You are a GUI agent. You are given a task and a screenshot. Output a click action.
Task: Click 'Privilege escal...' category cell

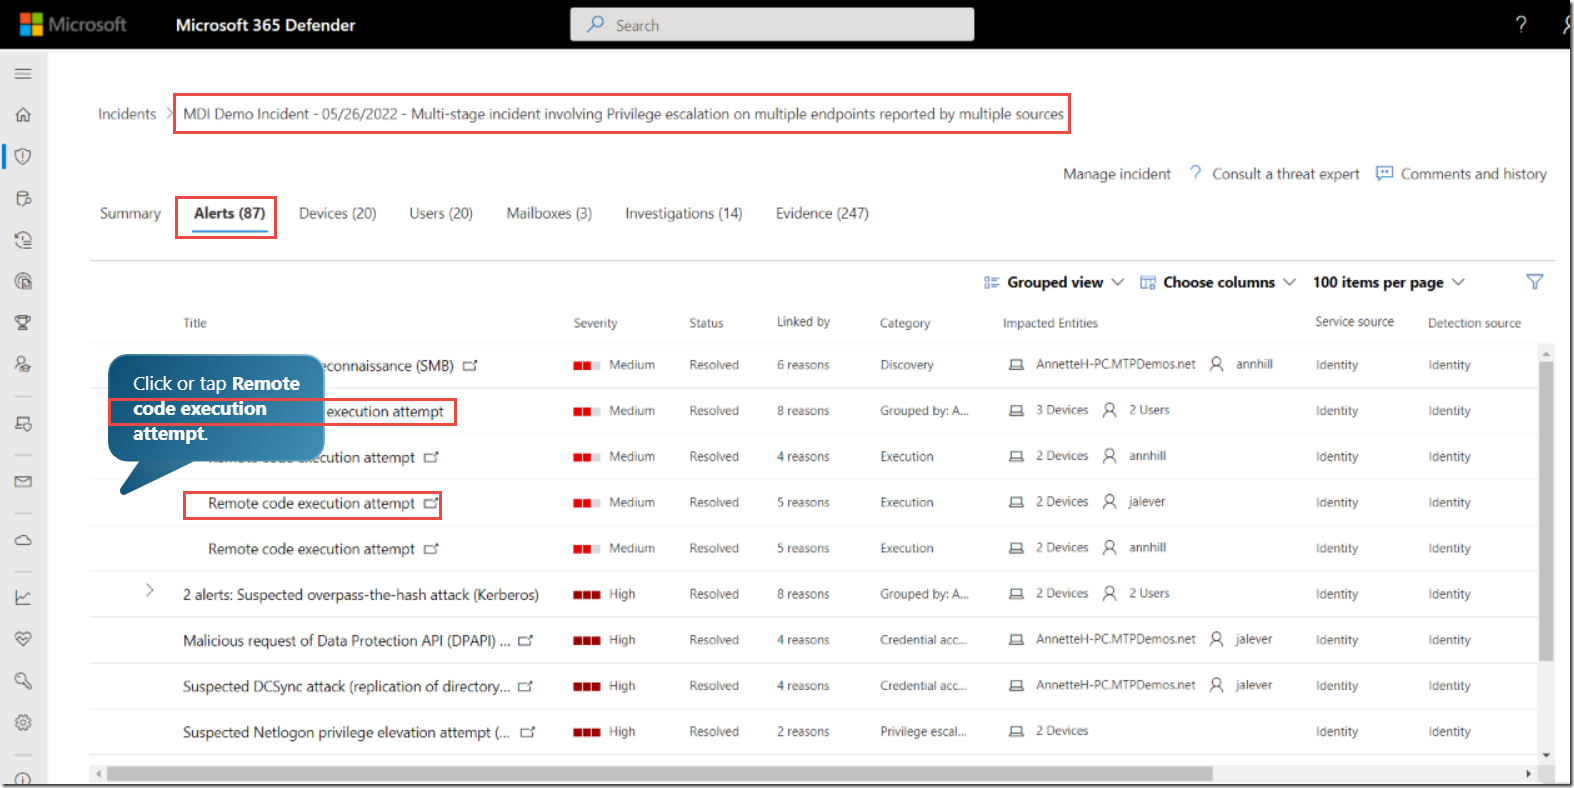(x=923, y=732)
